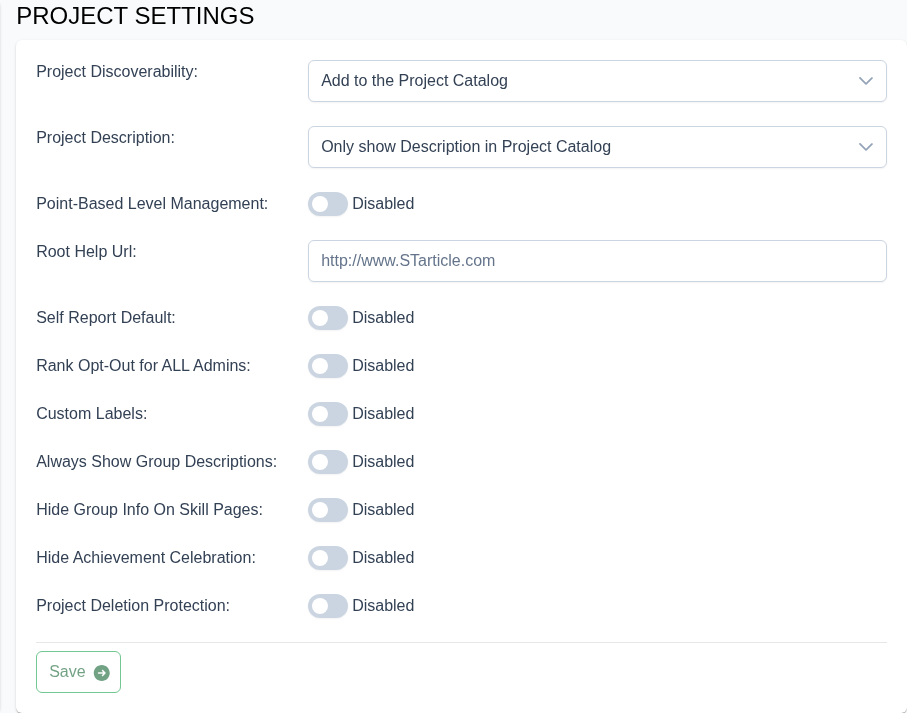Click the Hide Achievement Celebration label
This screenshot has height=713, width=907.
(146, 557)
